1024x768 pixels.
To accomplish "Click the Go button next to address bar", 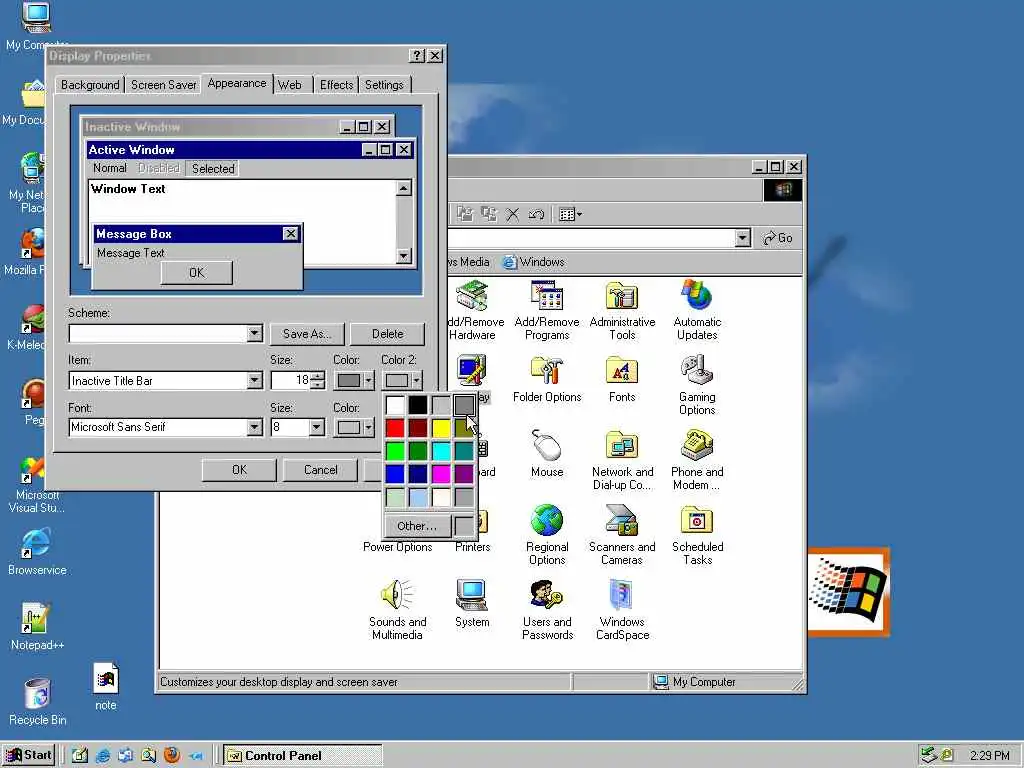I will (x=778, y=238).
